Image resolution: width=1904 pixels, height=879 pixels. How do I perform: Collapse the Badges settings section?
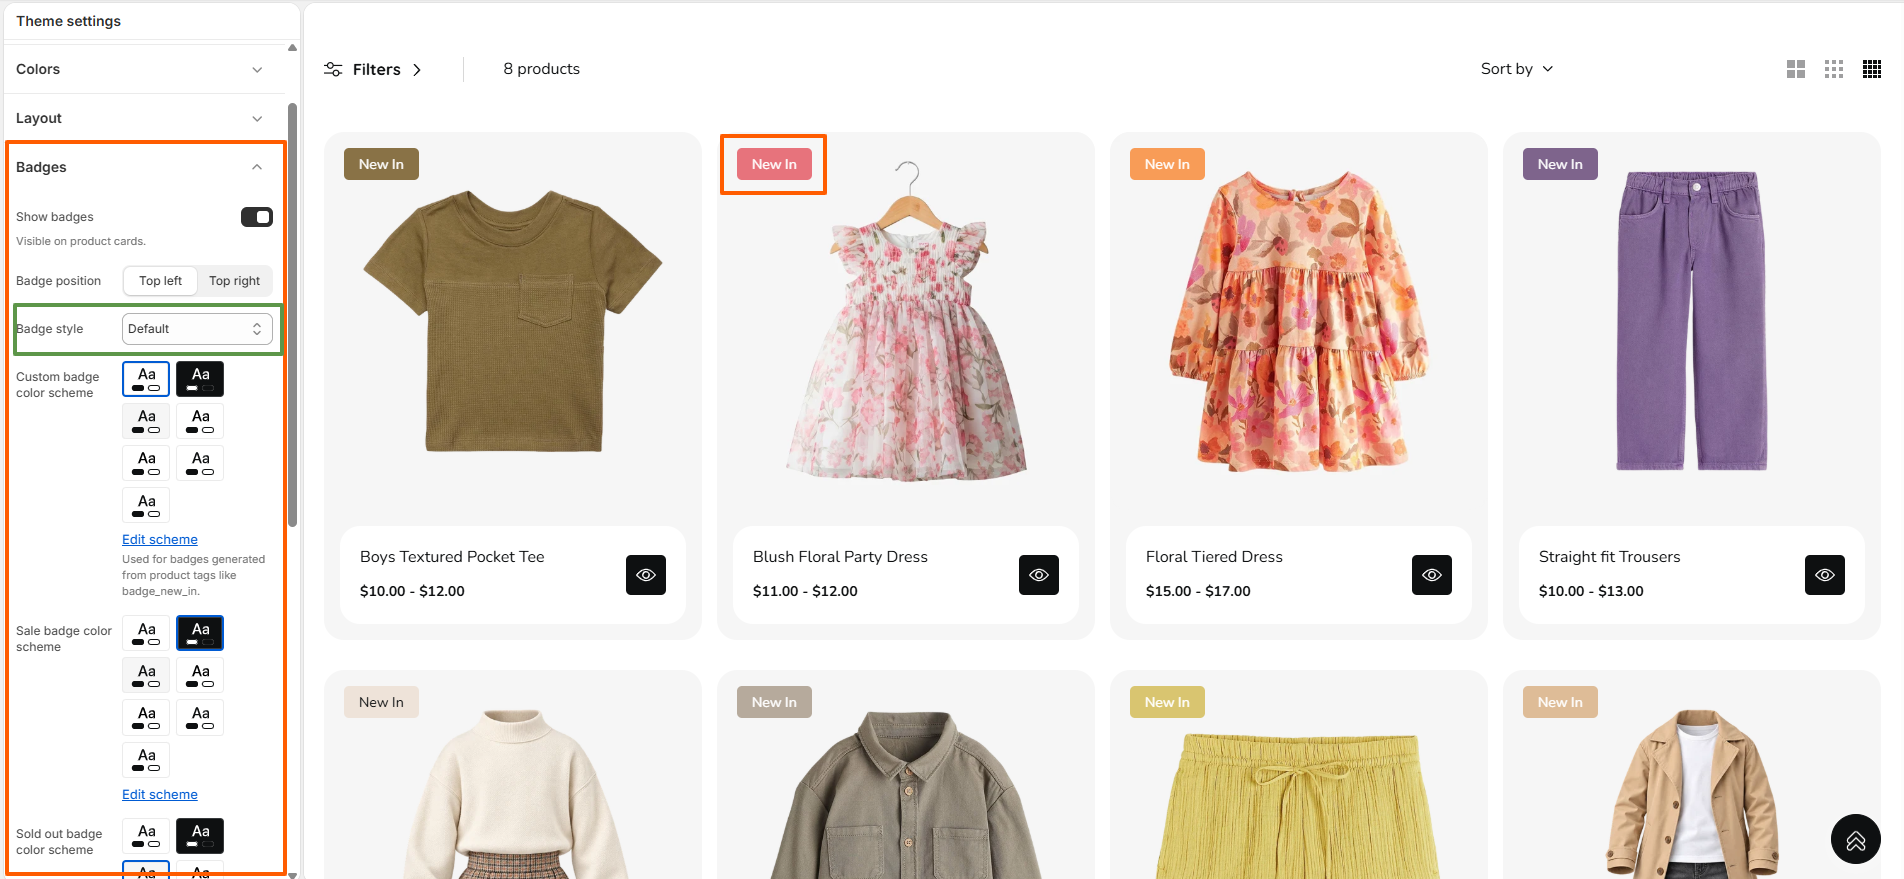click(x=143, y=167)
